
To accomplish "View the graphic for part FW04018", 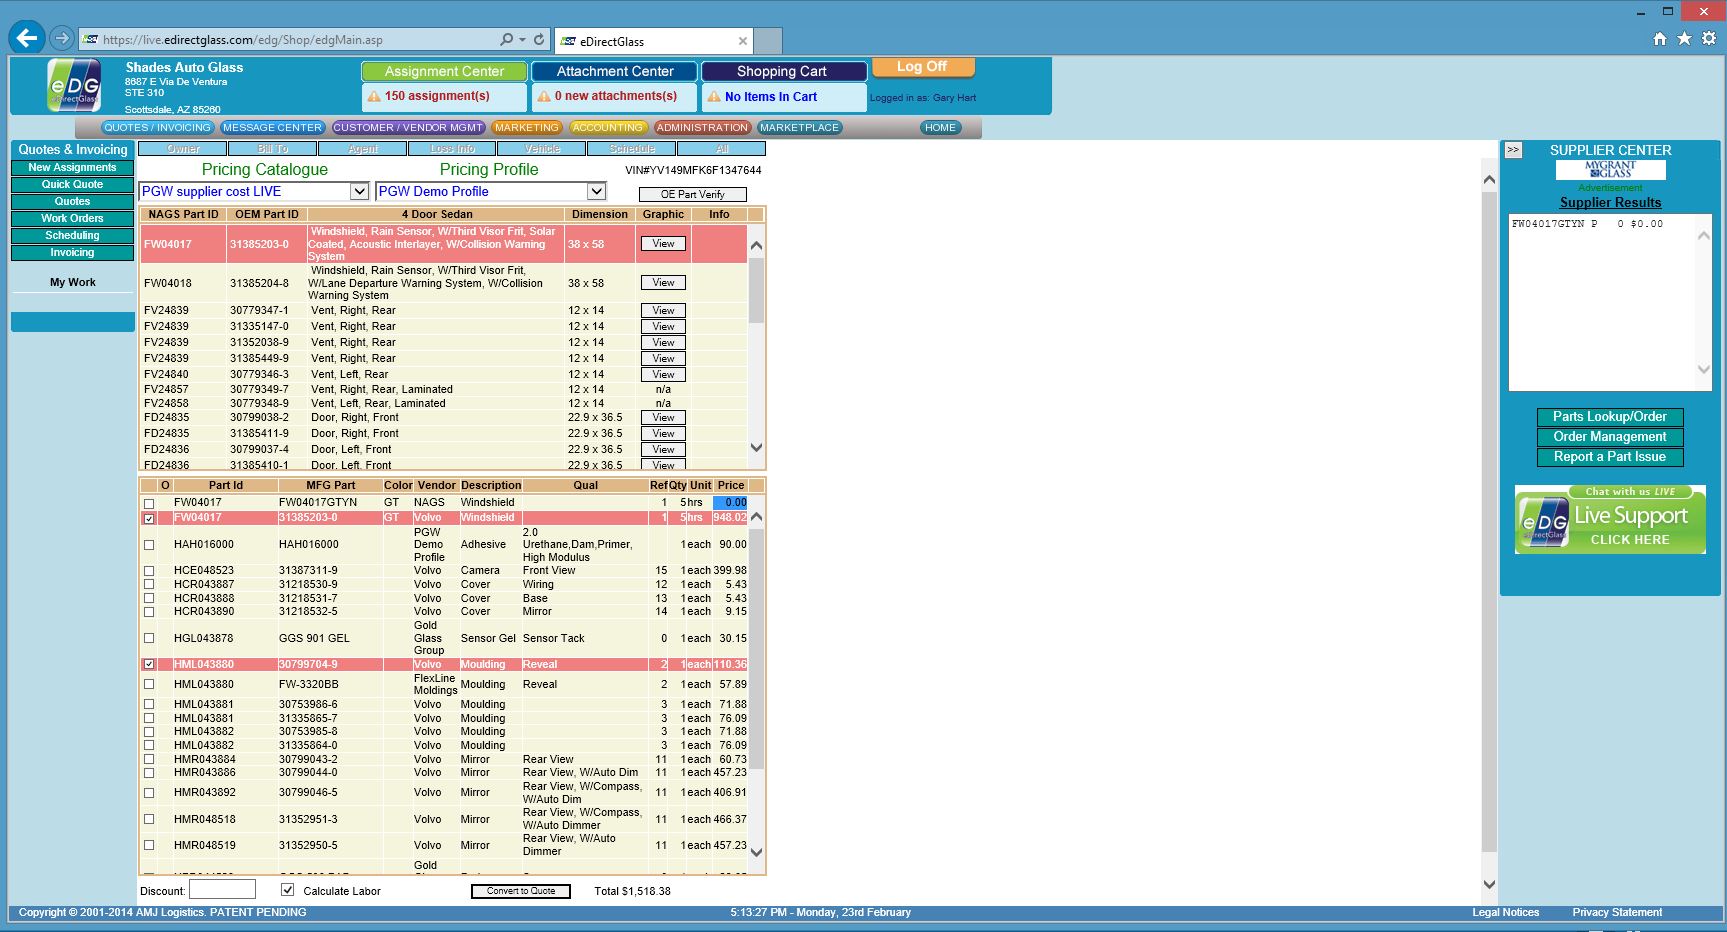I will click(x=663, y=283).
